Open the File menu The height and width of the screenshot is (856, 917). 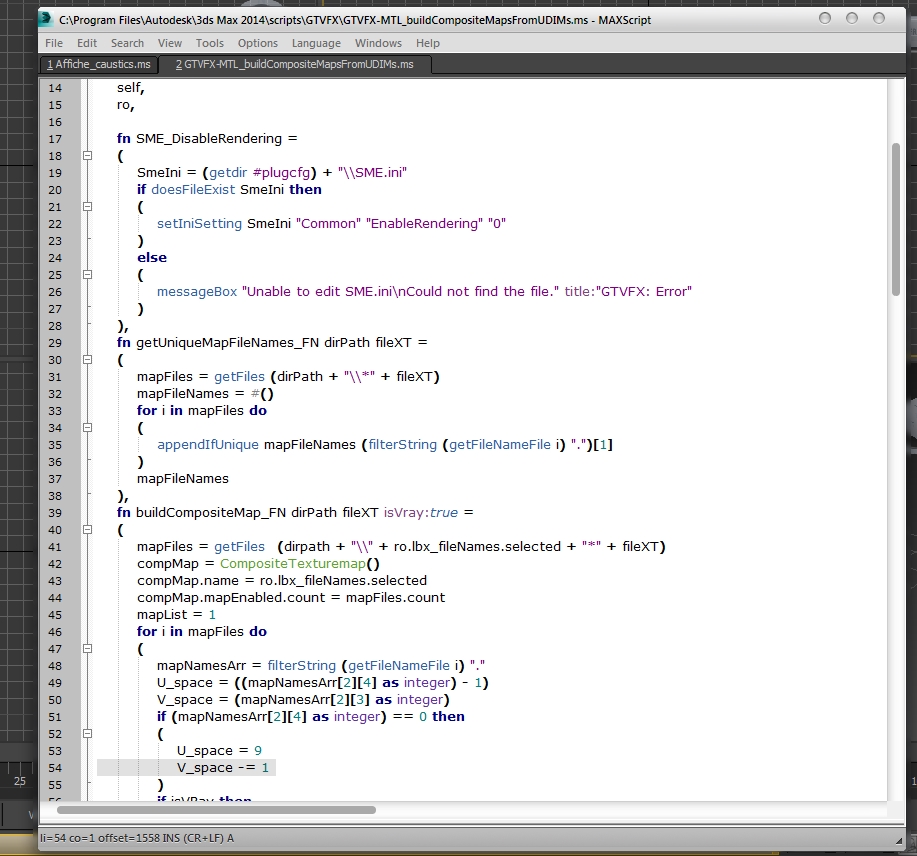coord(54,43)
